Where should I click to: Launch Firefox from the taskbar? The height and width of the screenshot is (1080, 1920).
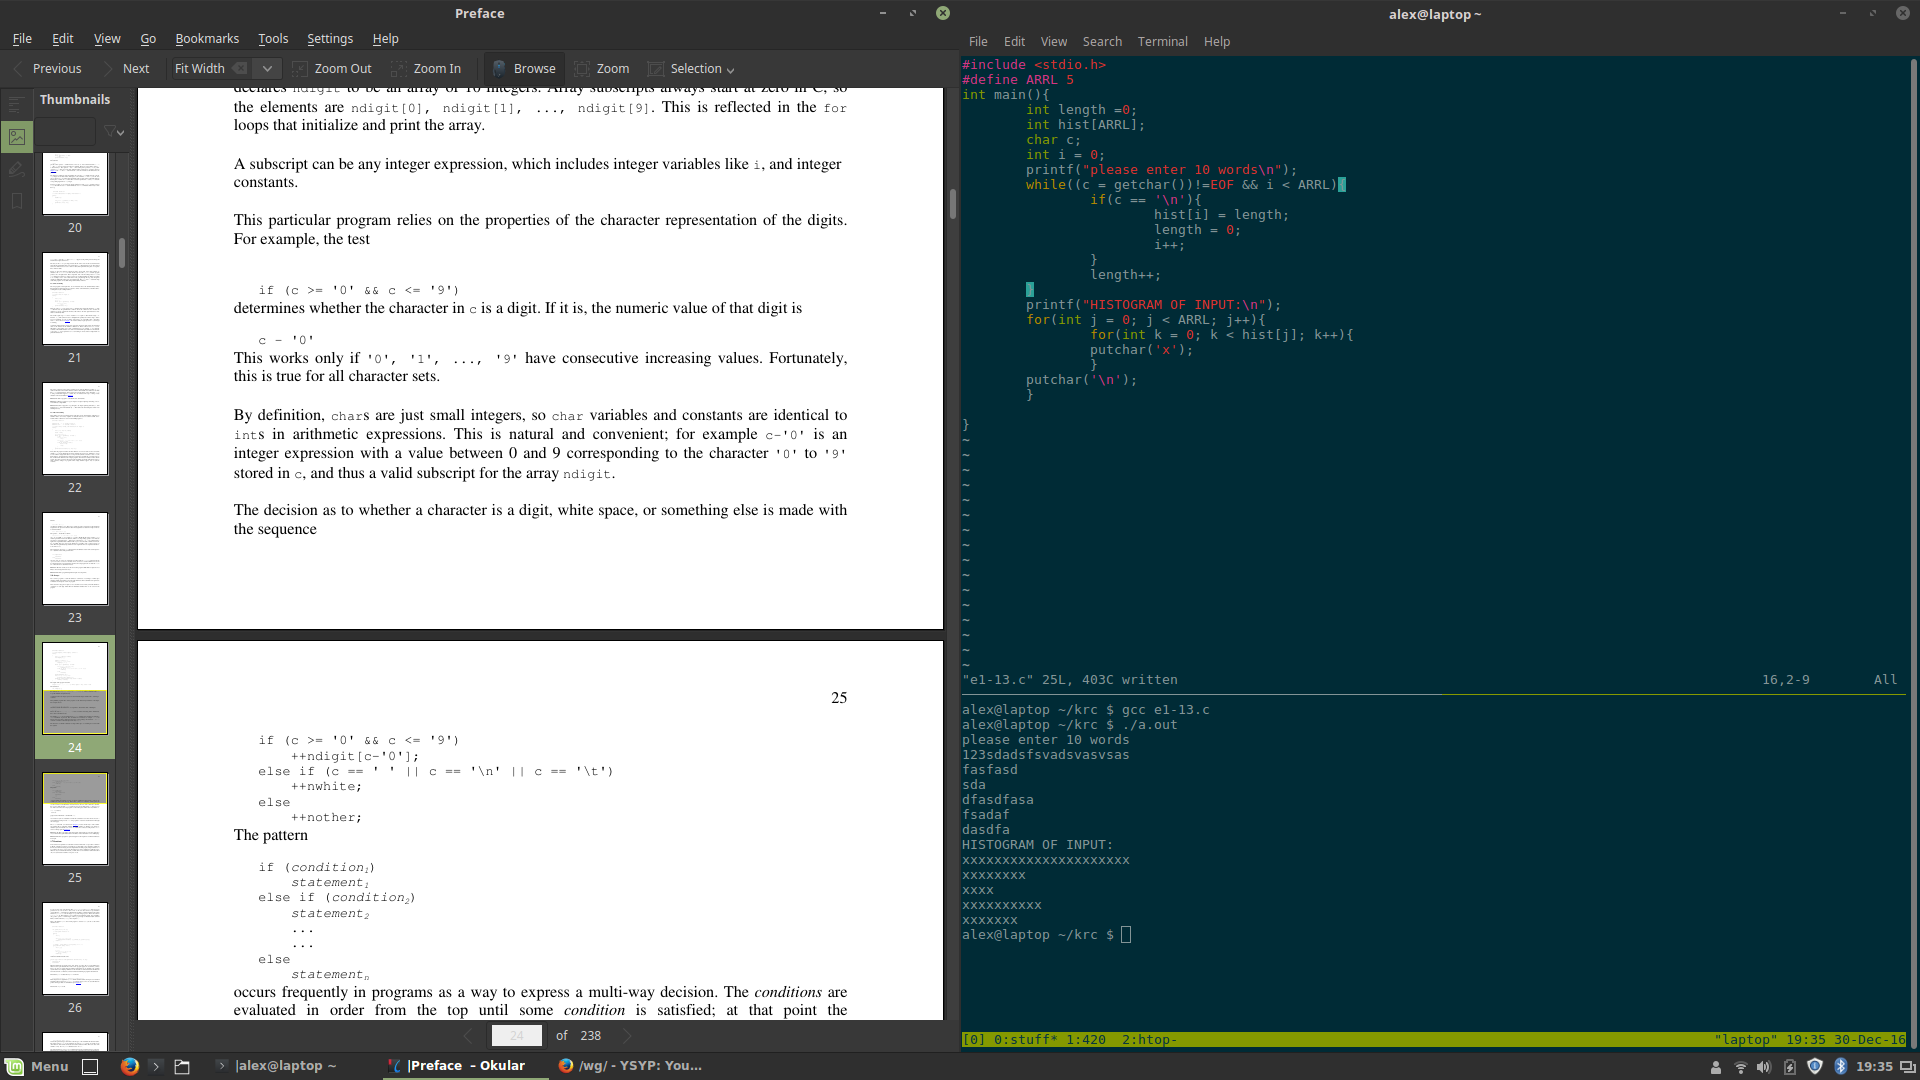[130, 1066]
